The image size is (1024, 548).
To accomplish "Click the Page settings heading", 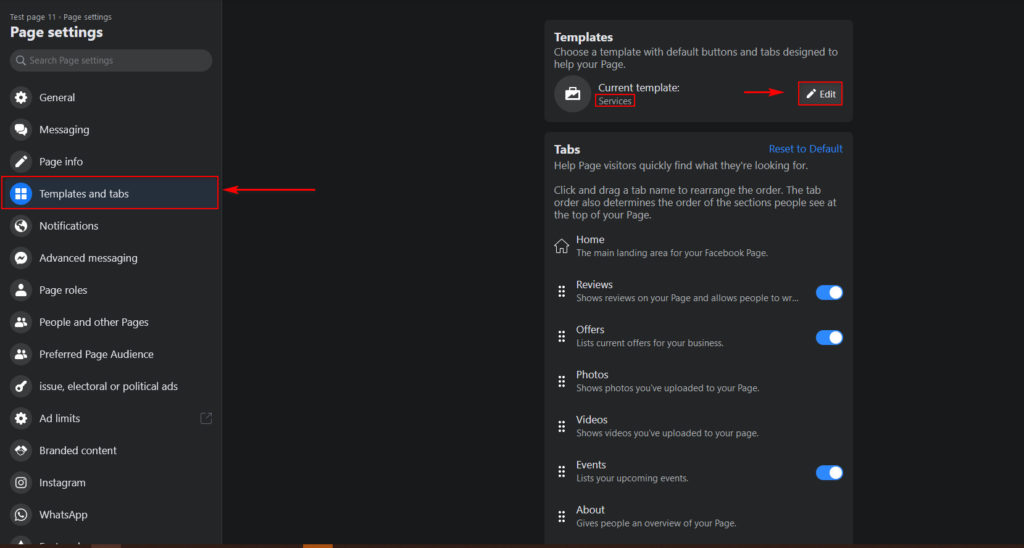I will (x=56, y=32).
